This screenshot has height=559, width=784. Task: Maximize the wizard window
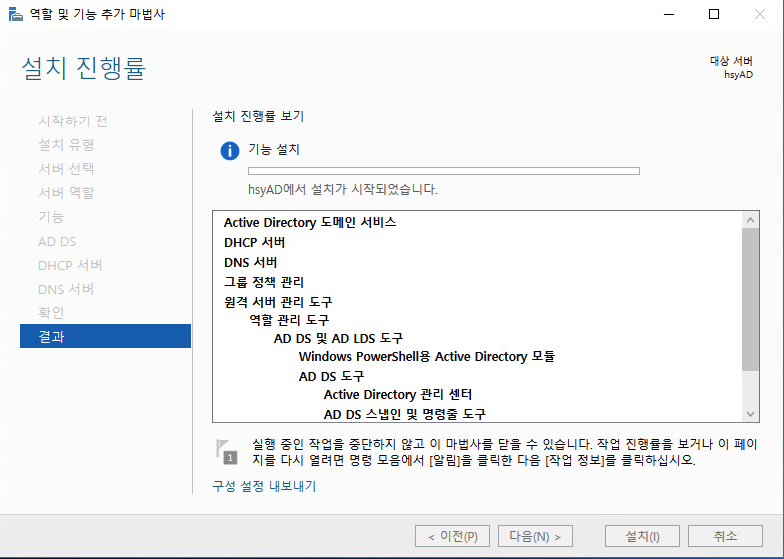click(714, 14)
